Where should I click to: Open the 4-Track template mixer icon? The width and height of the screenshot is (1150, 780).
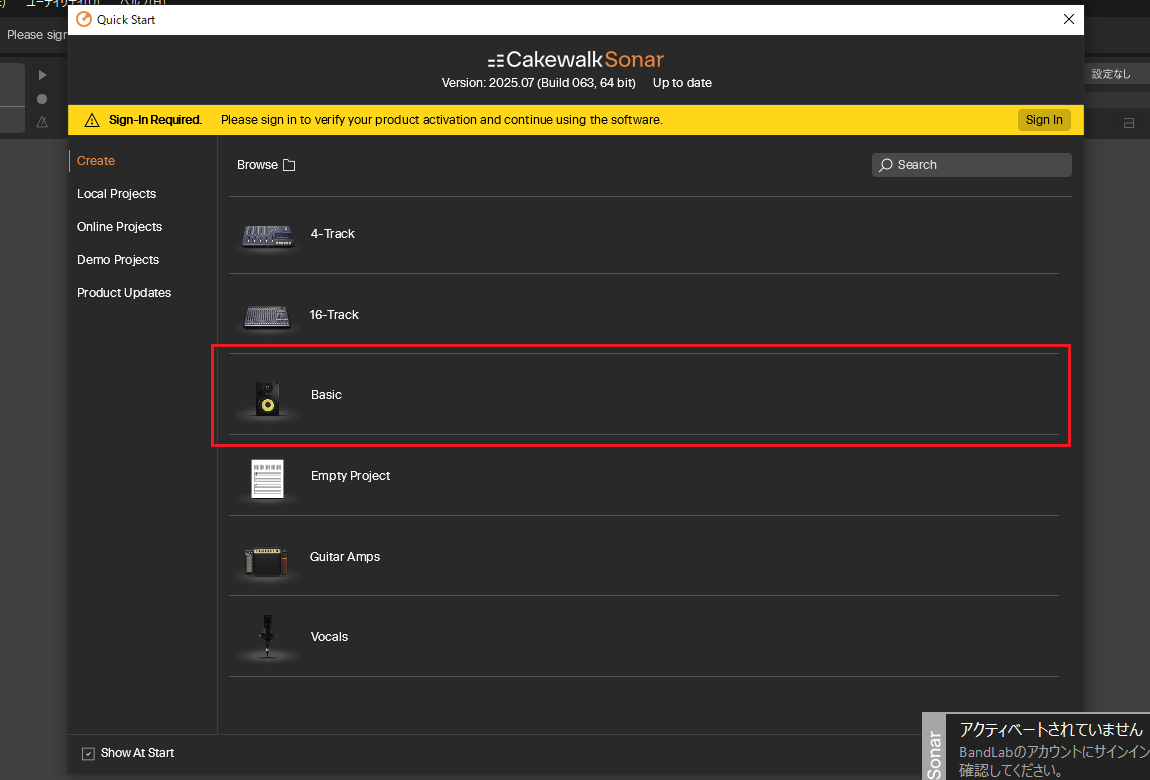[268, 235]
